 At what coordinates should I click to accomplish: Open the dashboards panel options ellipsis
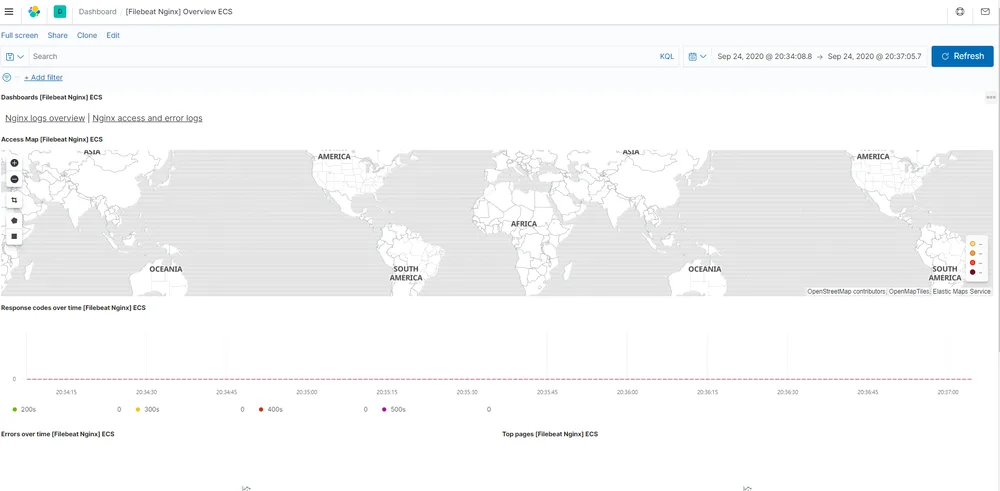[x=990, y=98]
